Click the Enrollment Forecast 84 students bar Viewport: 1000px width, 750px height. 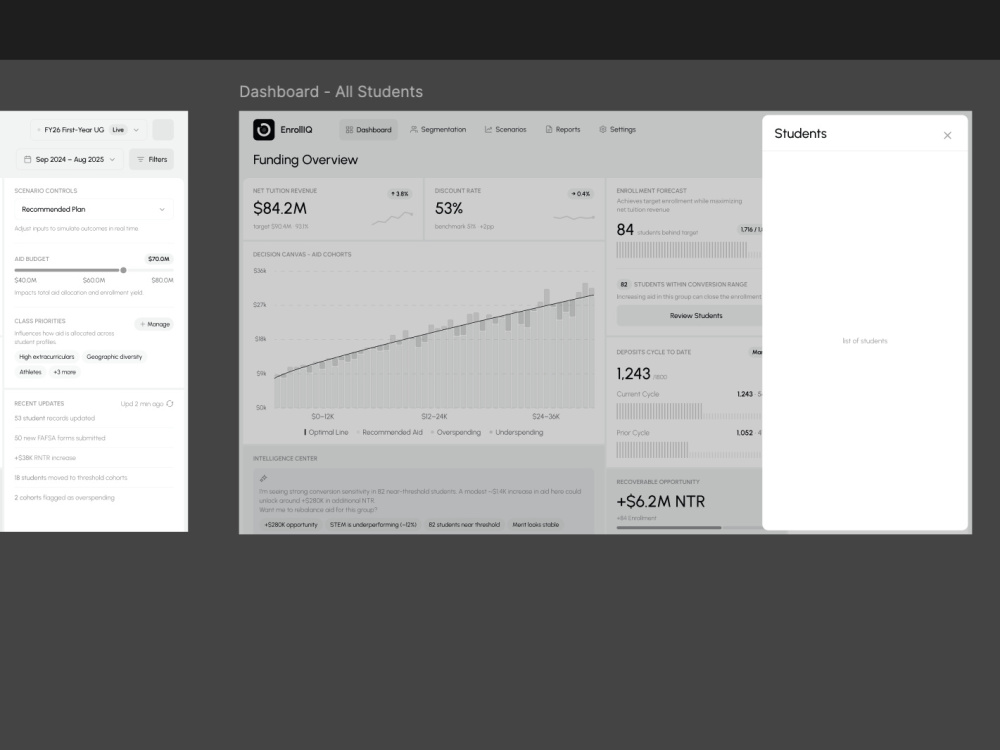point(689,250)
